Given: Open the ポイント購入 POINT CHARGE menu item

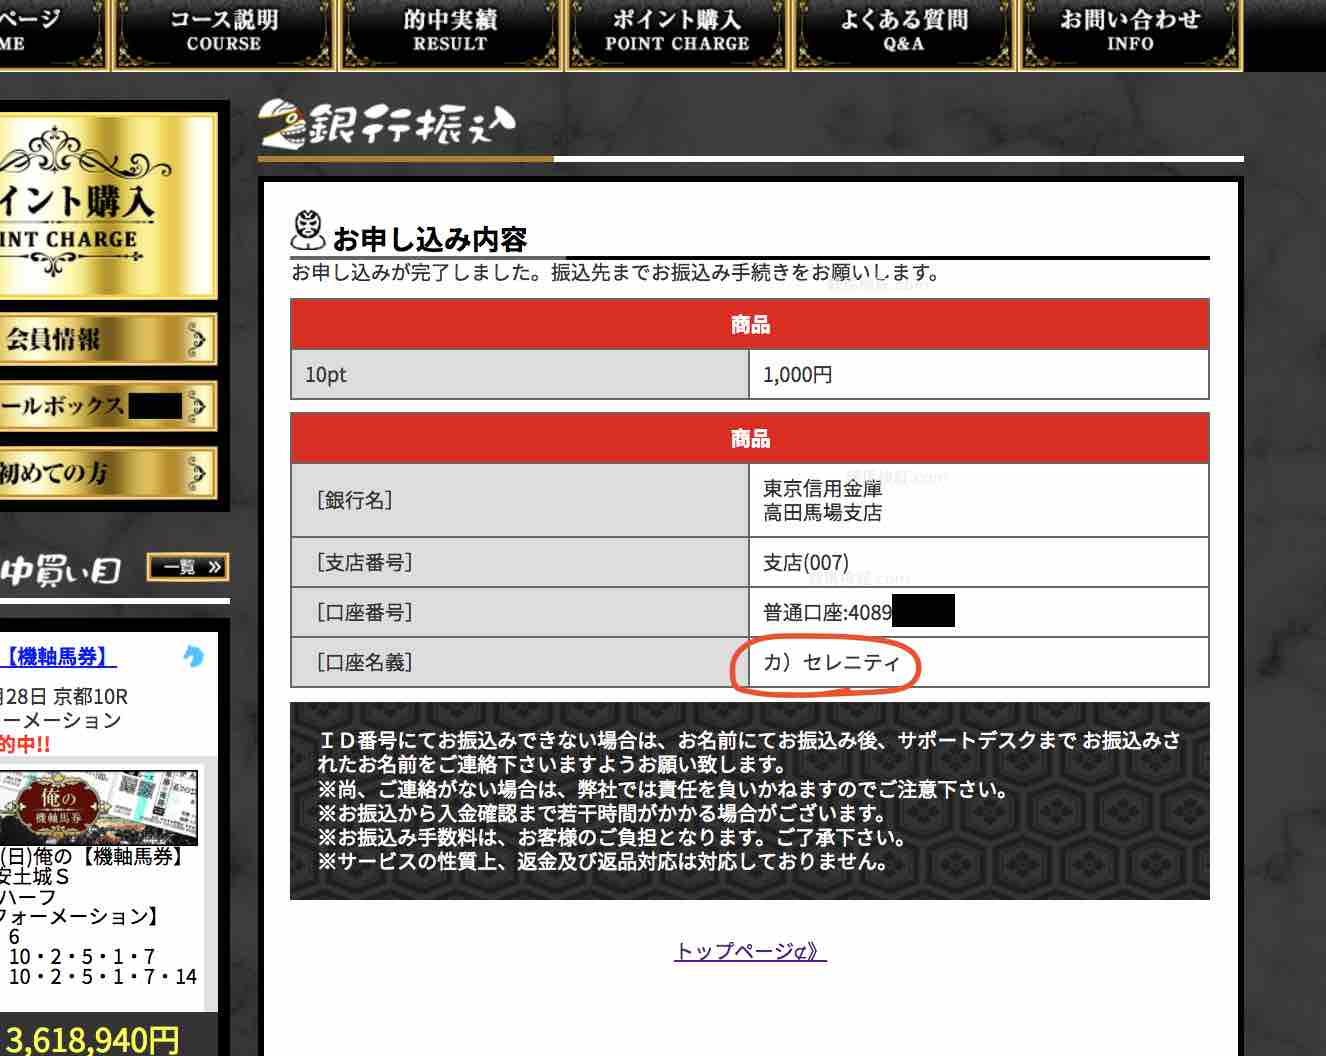Looking at the screenshot, I should (677, 34).
